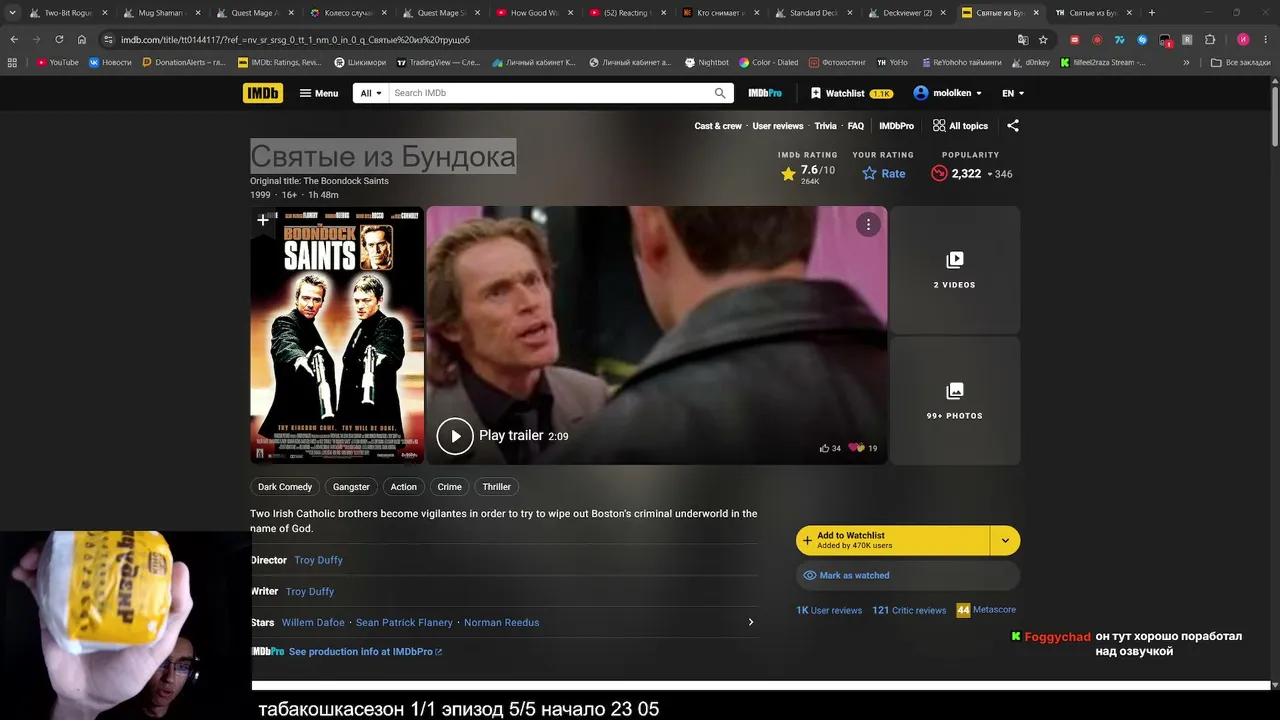This screenshot has height=720, width=1280.
Task: Open director Troy Duffy's page
Action: click(318, 560)
